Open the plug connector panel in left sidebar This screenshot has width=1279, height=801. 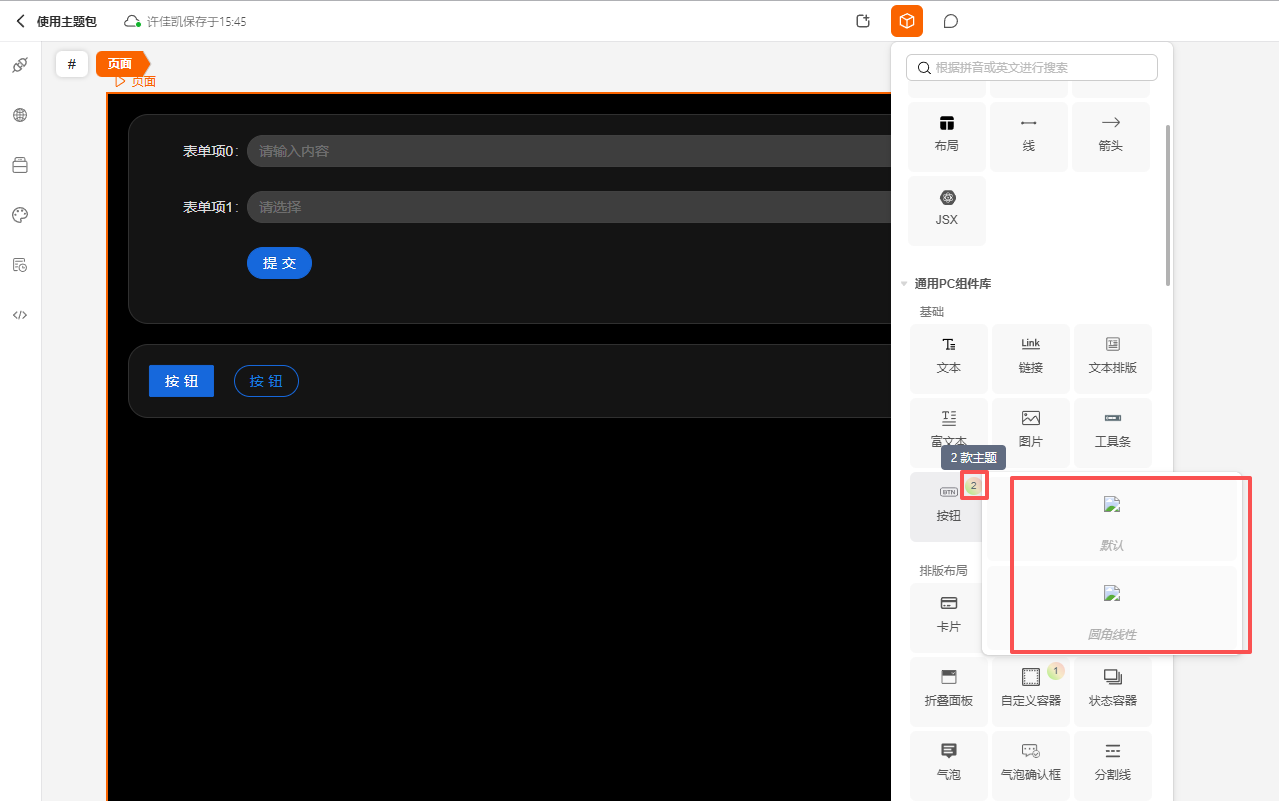[20, 65]
